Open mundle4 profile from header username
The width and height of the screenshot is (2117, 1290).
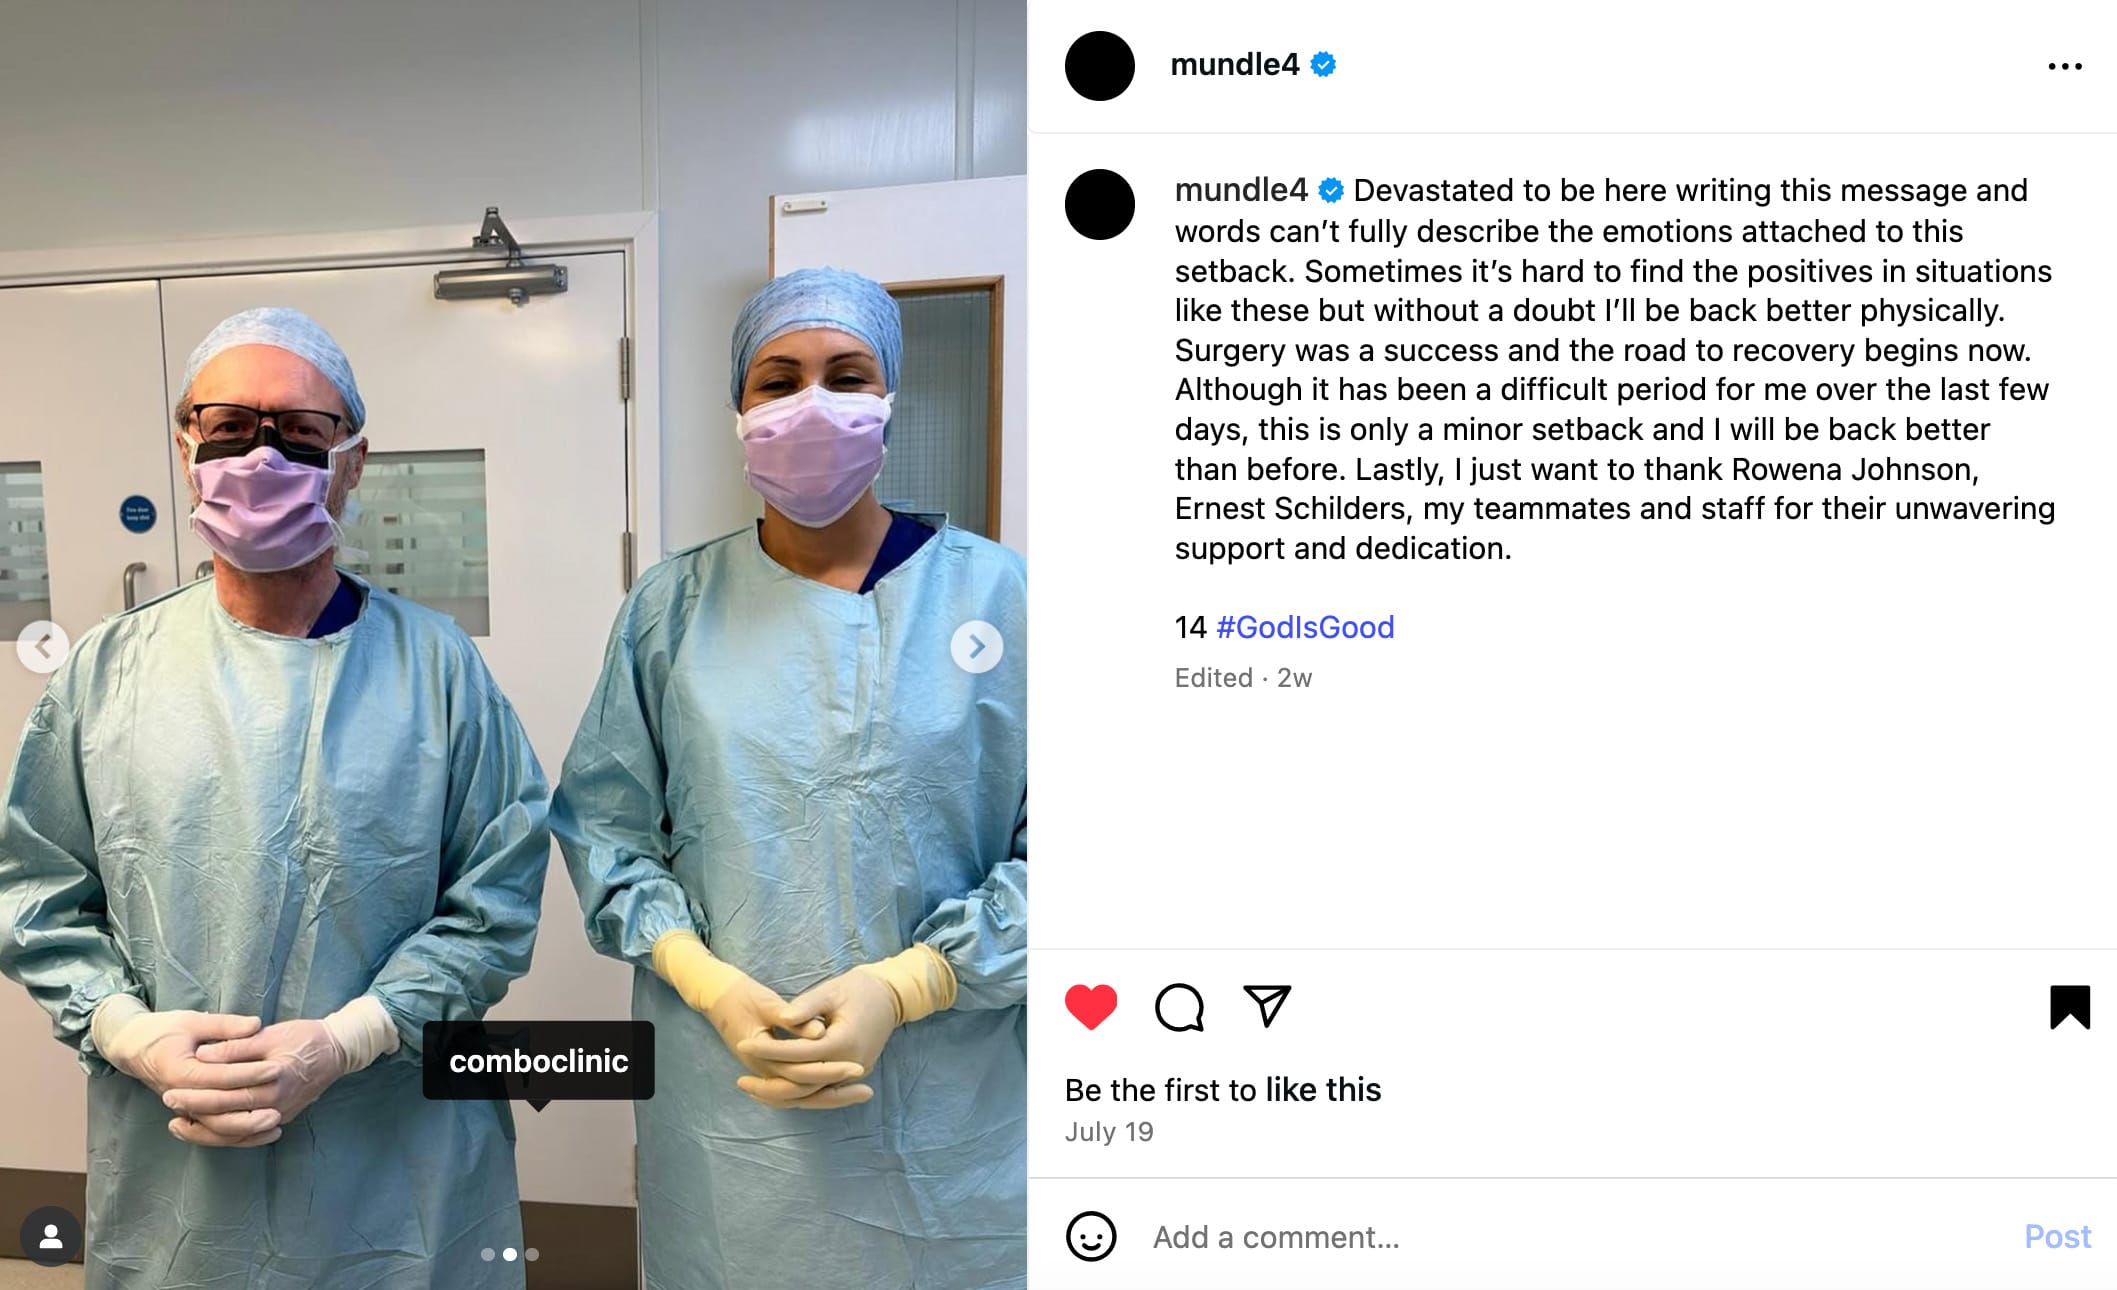pyautogui.click(x=1234, y=65)
